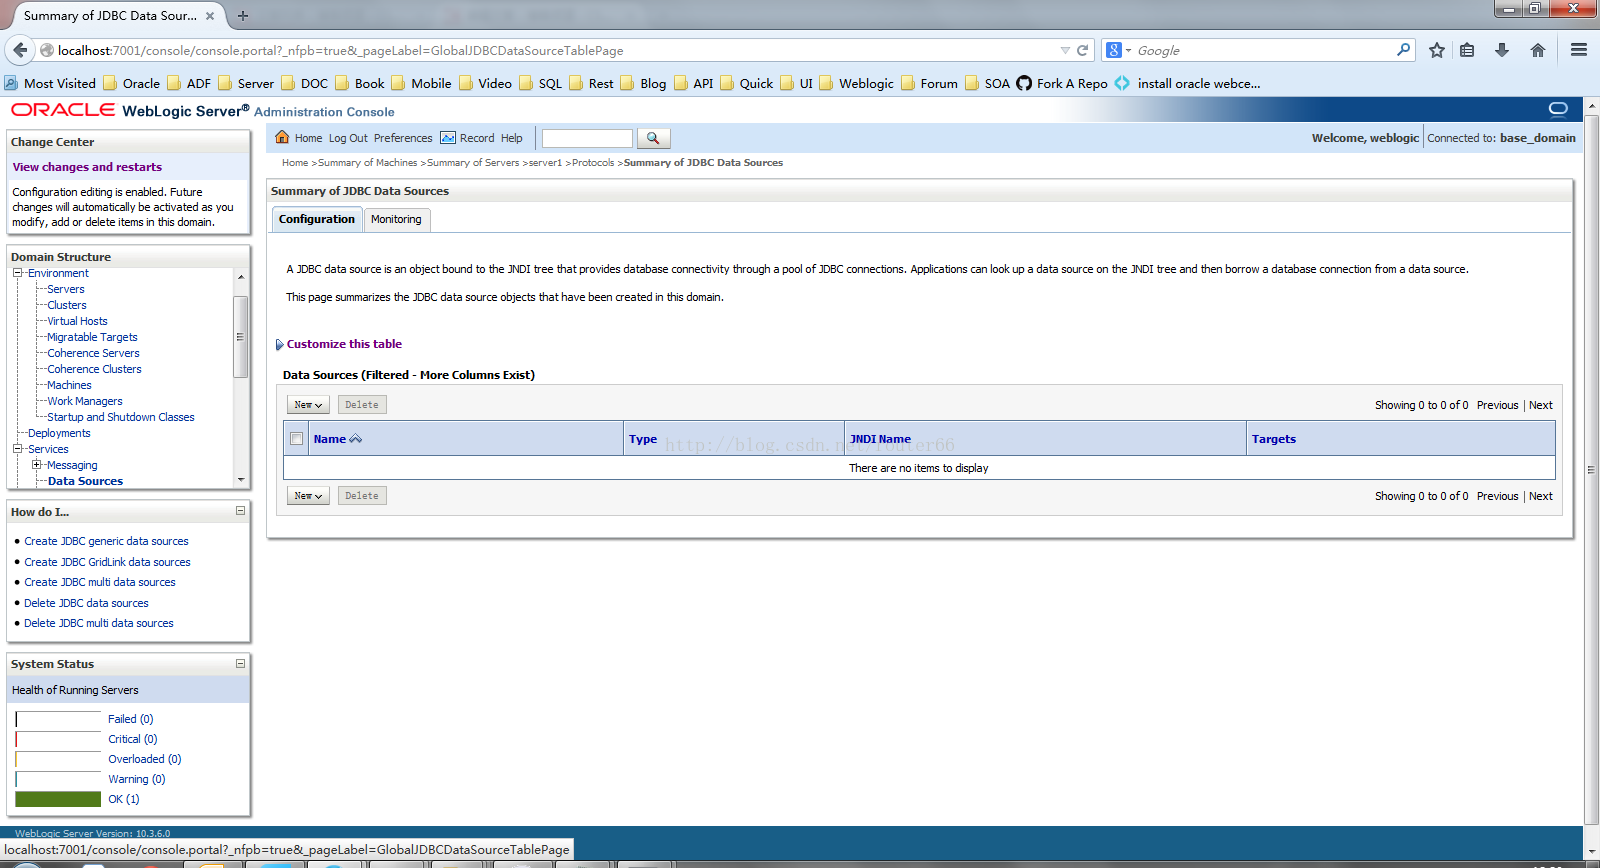Open the Oracle bookmarks folder

point(132,84)
